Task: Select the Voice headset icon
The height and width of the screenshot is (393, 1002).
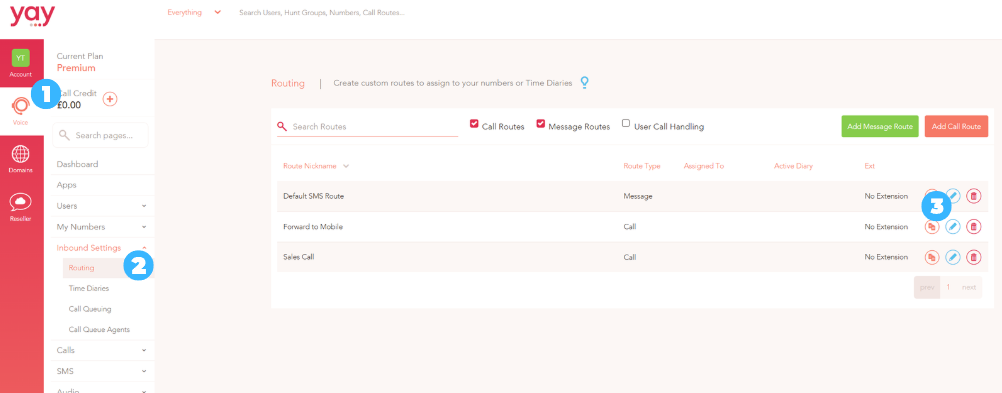Action: click(x=21, y=105)
